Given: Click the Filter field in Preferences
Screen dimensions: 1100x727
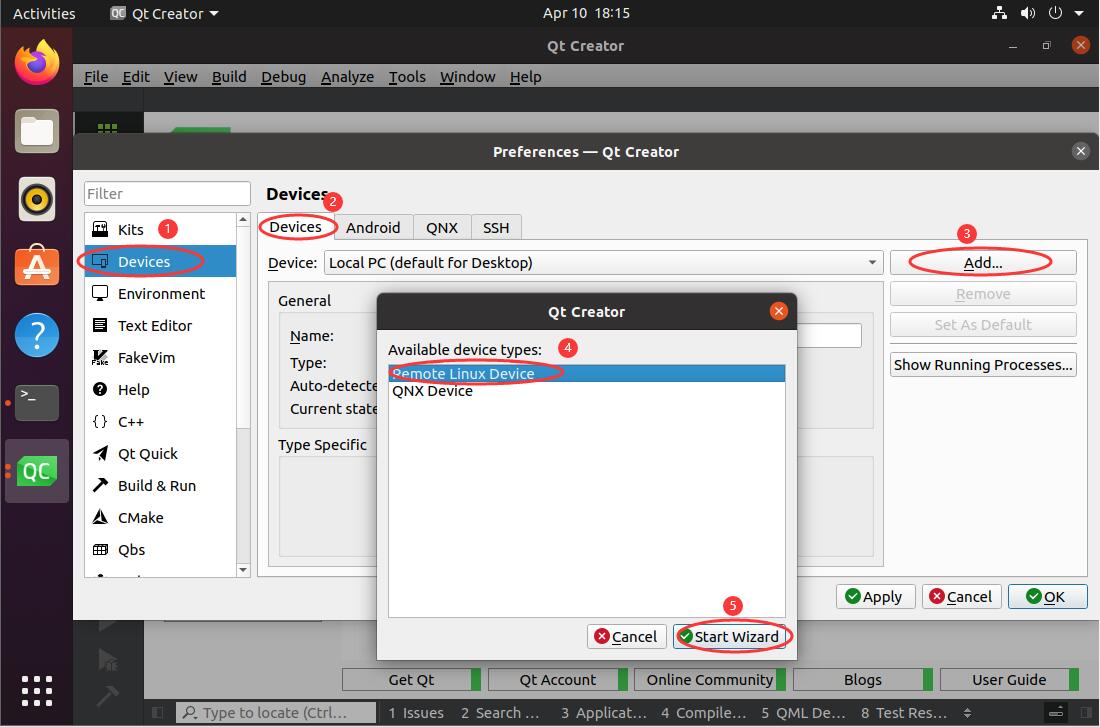Looking at the screenshot, I should 167,194.
